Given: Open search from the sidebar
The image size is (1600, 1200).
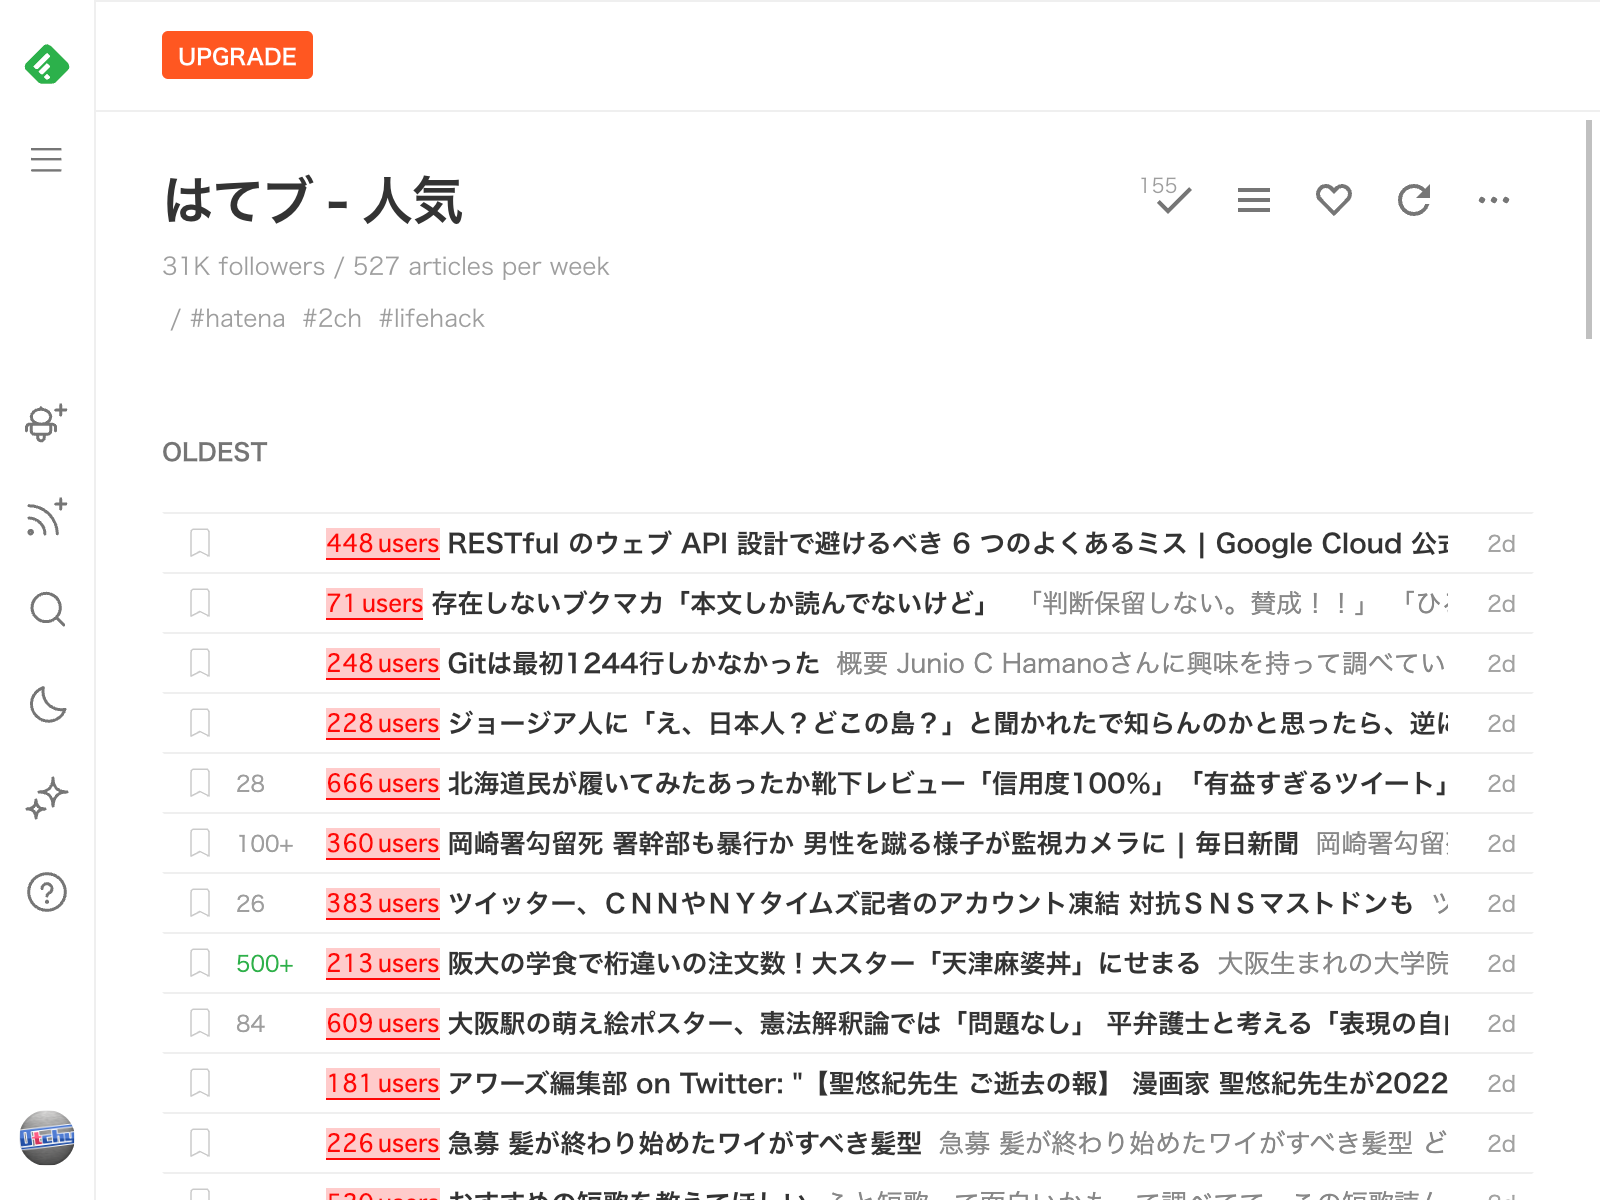Looking at the screenshot, I should click(47, 609).
